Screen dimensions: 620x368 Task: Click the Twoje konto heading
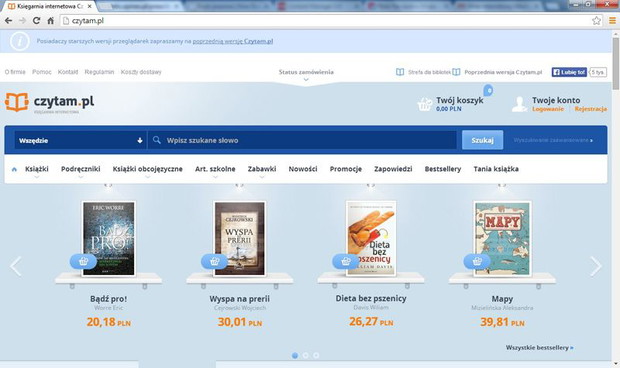point(556,100)
